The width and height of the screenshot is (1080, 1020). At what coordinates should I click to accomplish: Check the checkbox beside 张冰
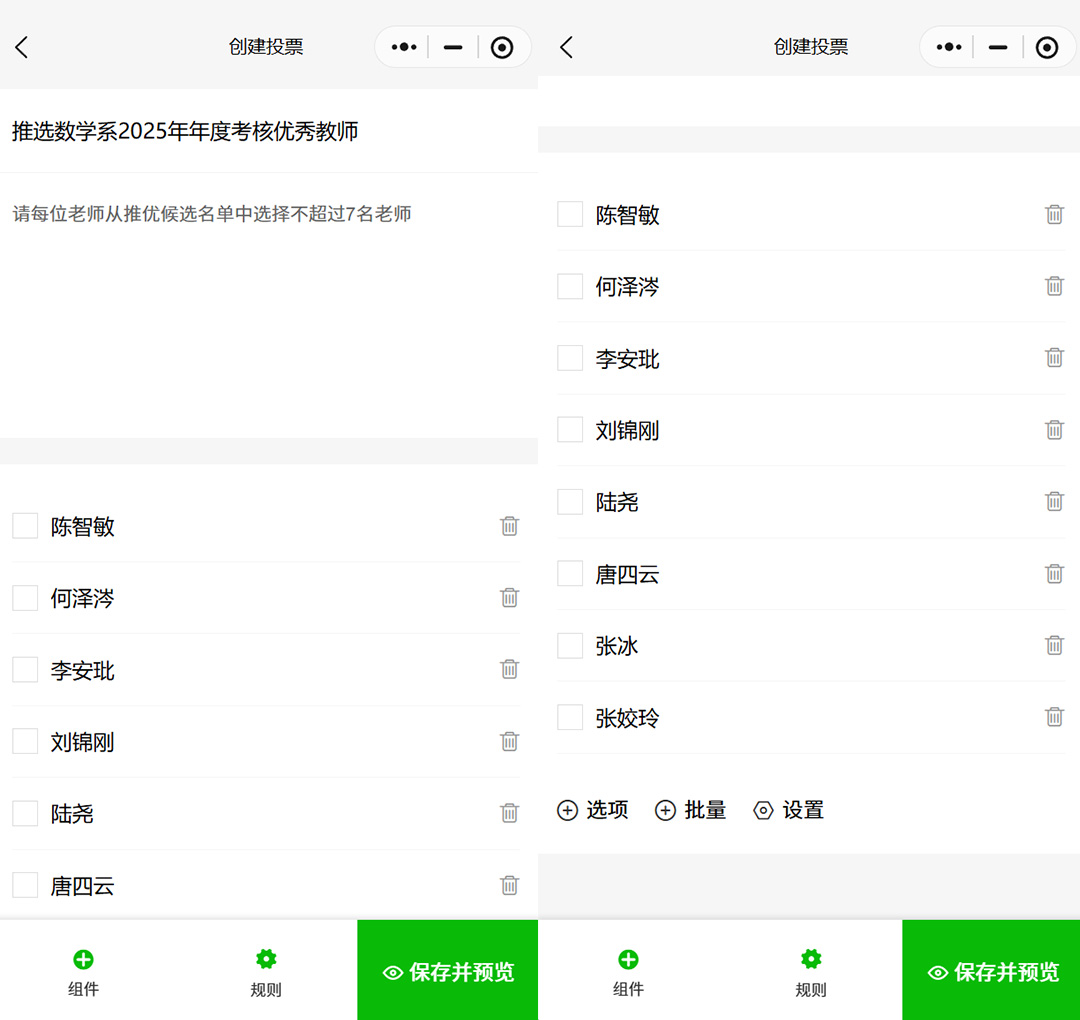pyautogui.click(x=569, y=645)
